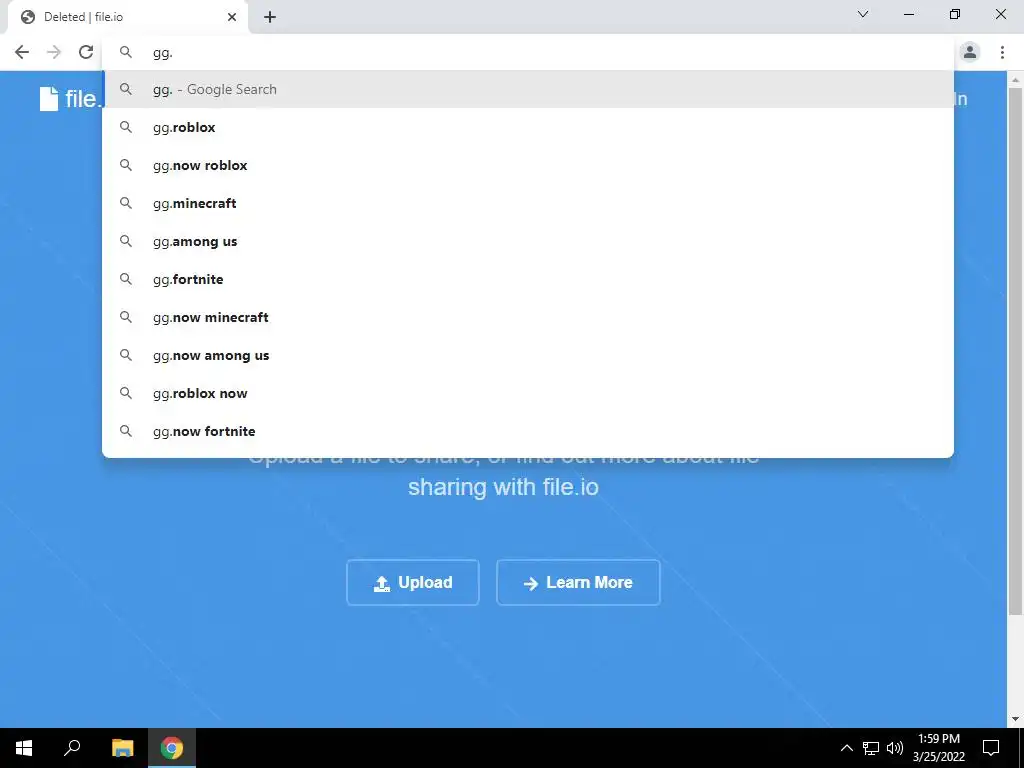The width and height of the screenshot is (1024, 768).
Task: Click the Chrome taskbar icon
Action: (172, 748)
